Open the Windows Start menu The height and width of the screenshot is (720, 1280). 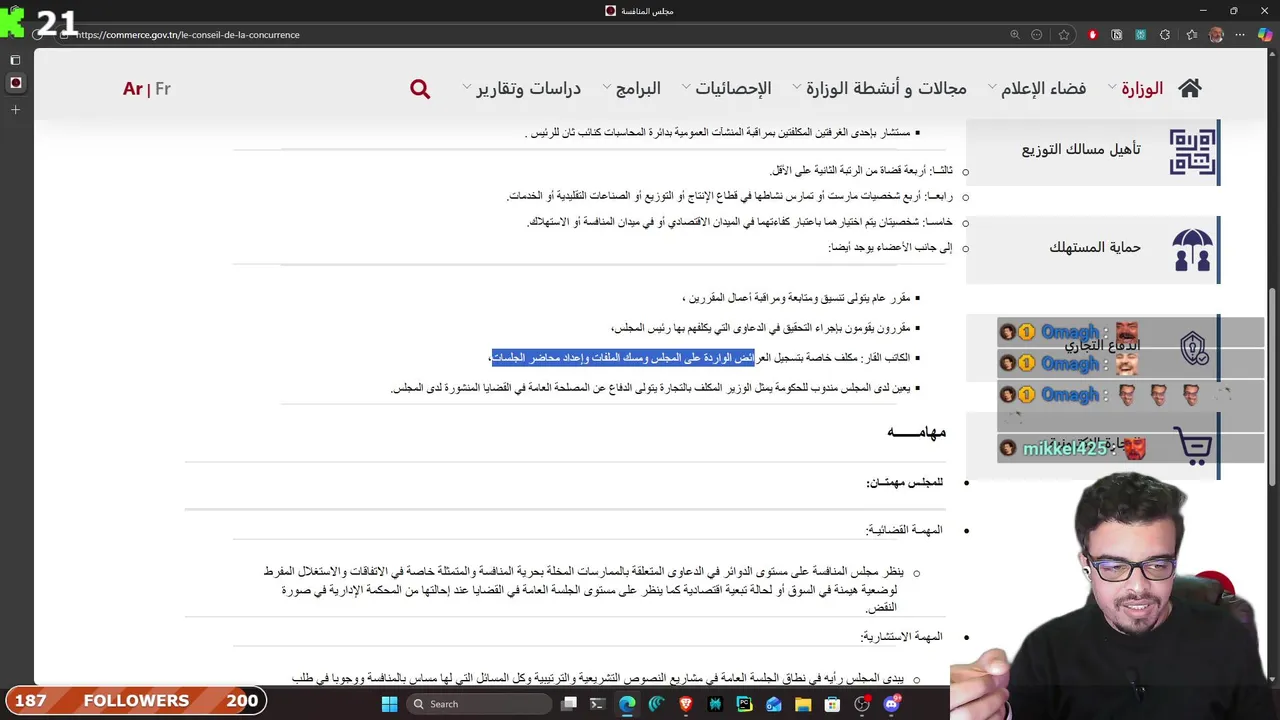389,704
